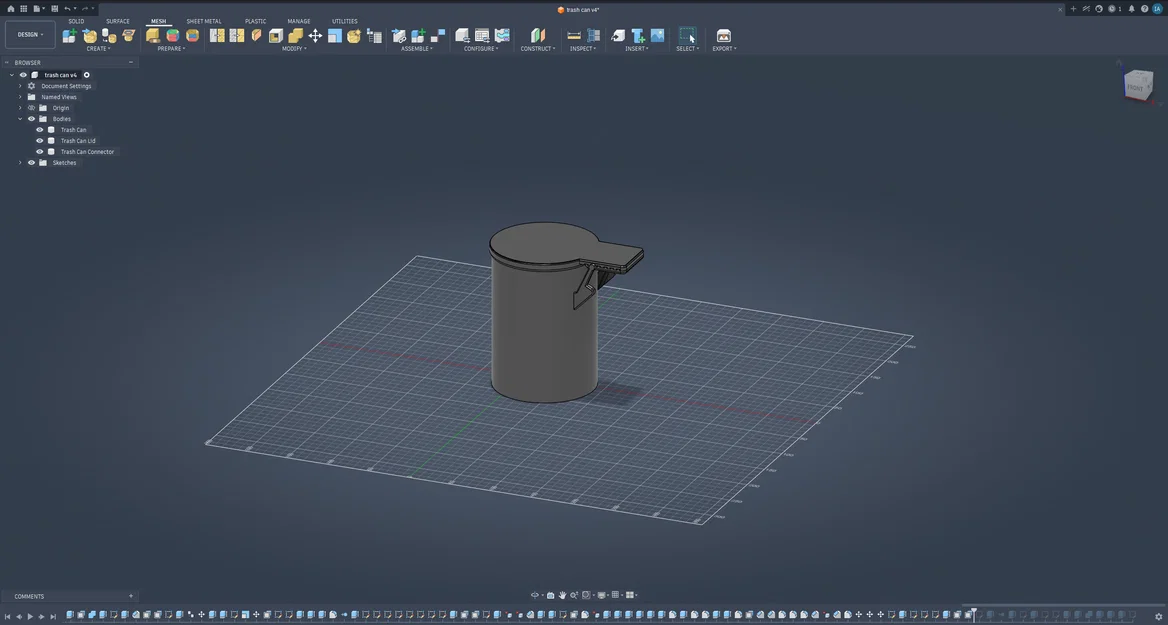Open the CREATE dropdown menu

click(x=98, y=49)
